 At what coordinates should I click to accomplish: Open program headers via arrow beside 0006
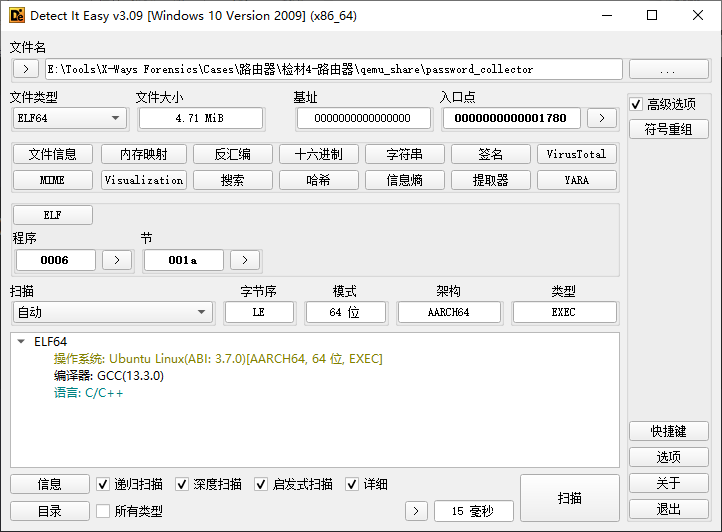click(x=117, y=260)
